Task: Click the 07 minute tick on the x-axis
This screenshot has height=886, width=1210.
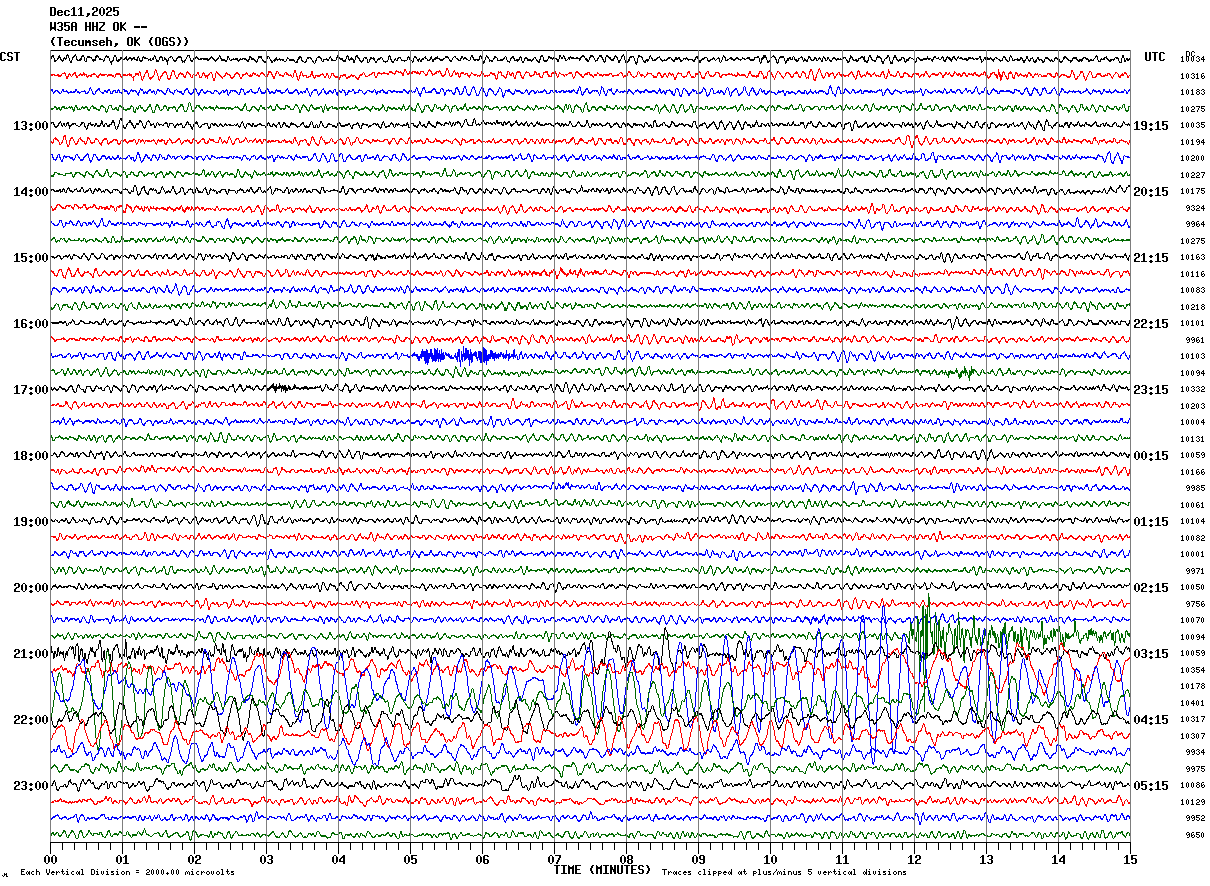Action: pos(554,859)
